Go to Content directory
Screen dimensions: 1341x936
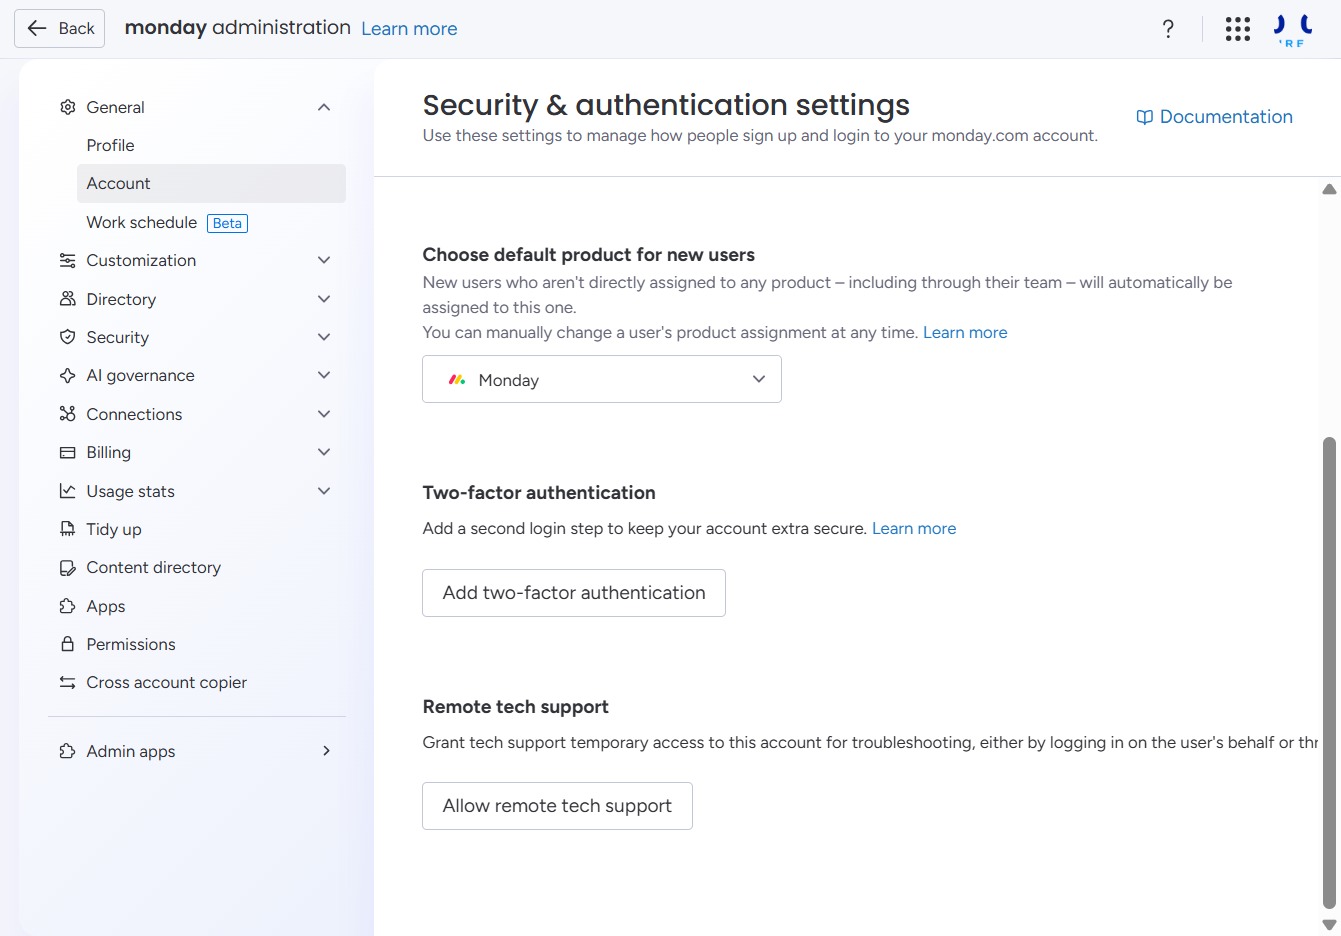(154, 567)
